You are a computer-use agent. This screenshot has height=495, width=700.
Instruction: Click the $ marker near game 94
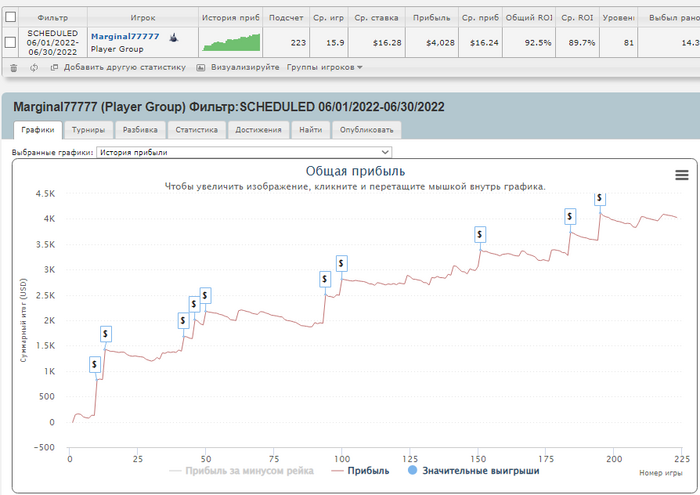click(x=325, y=279)
